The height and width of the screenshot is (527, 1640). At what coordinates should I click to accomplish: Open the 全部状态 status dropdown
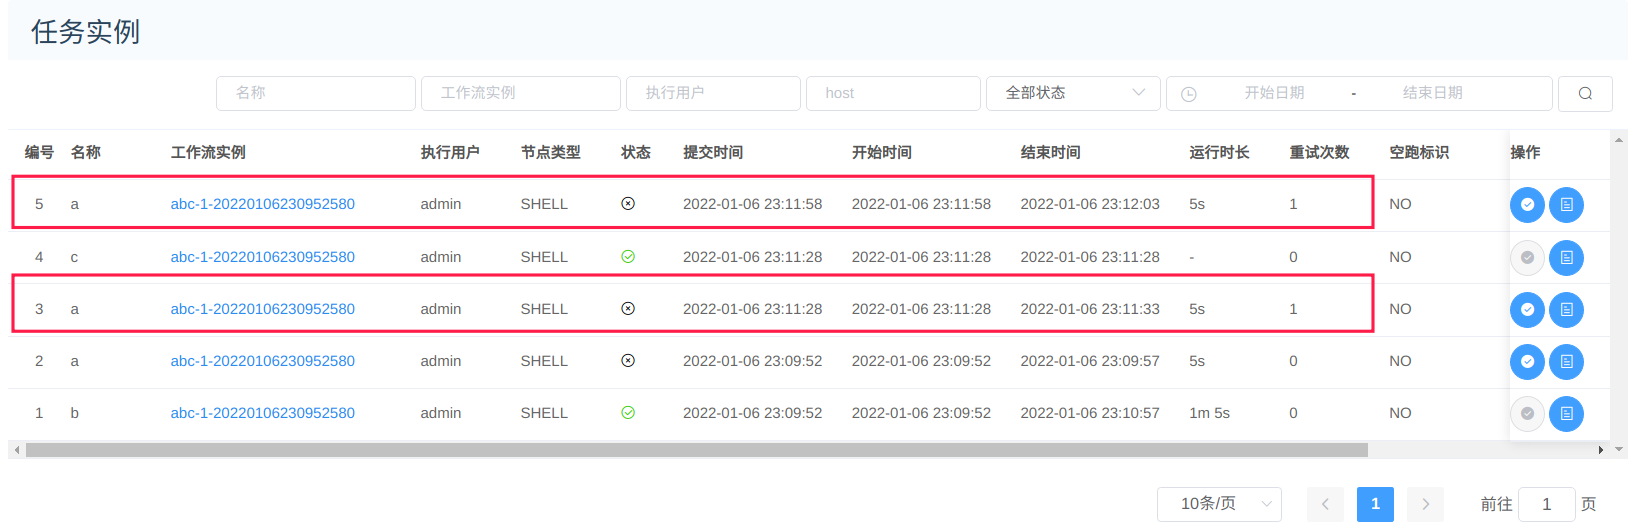point(1073,93)
